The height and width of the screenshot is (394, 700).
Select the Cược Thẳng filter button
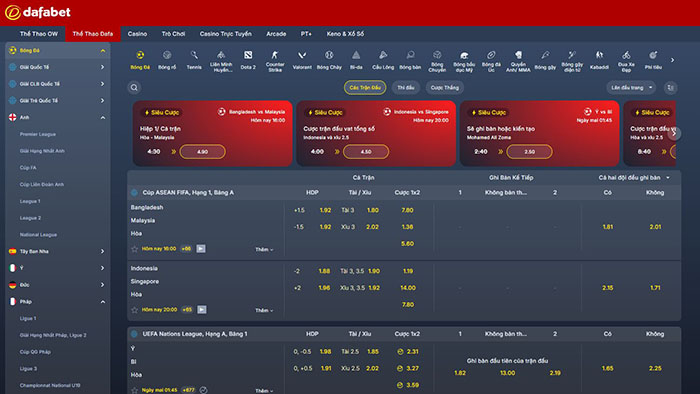(445, 87)
